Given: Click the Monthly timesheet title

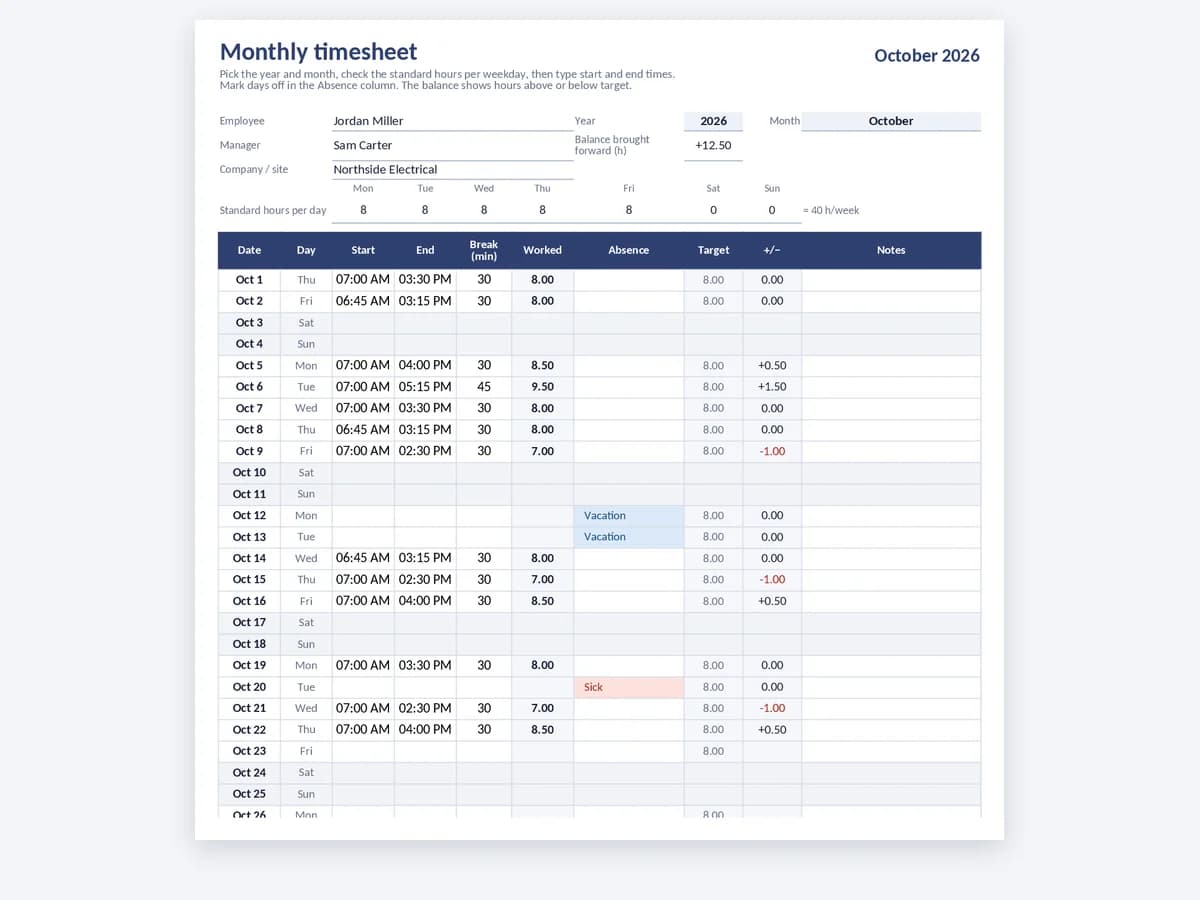Looking at the screenshot, I should pyautogui.click(x=318, y=52).
